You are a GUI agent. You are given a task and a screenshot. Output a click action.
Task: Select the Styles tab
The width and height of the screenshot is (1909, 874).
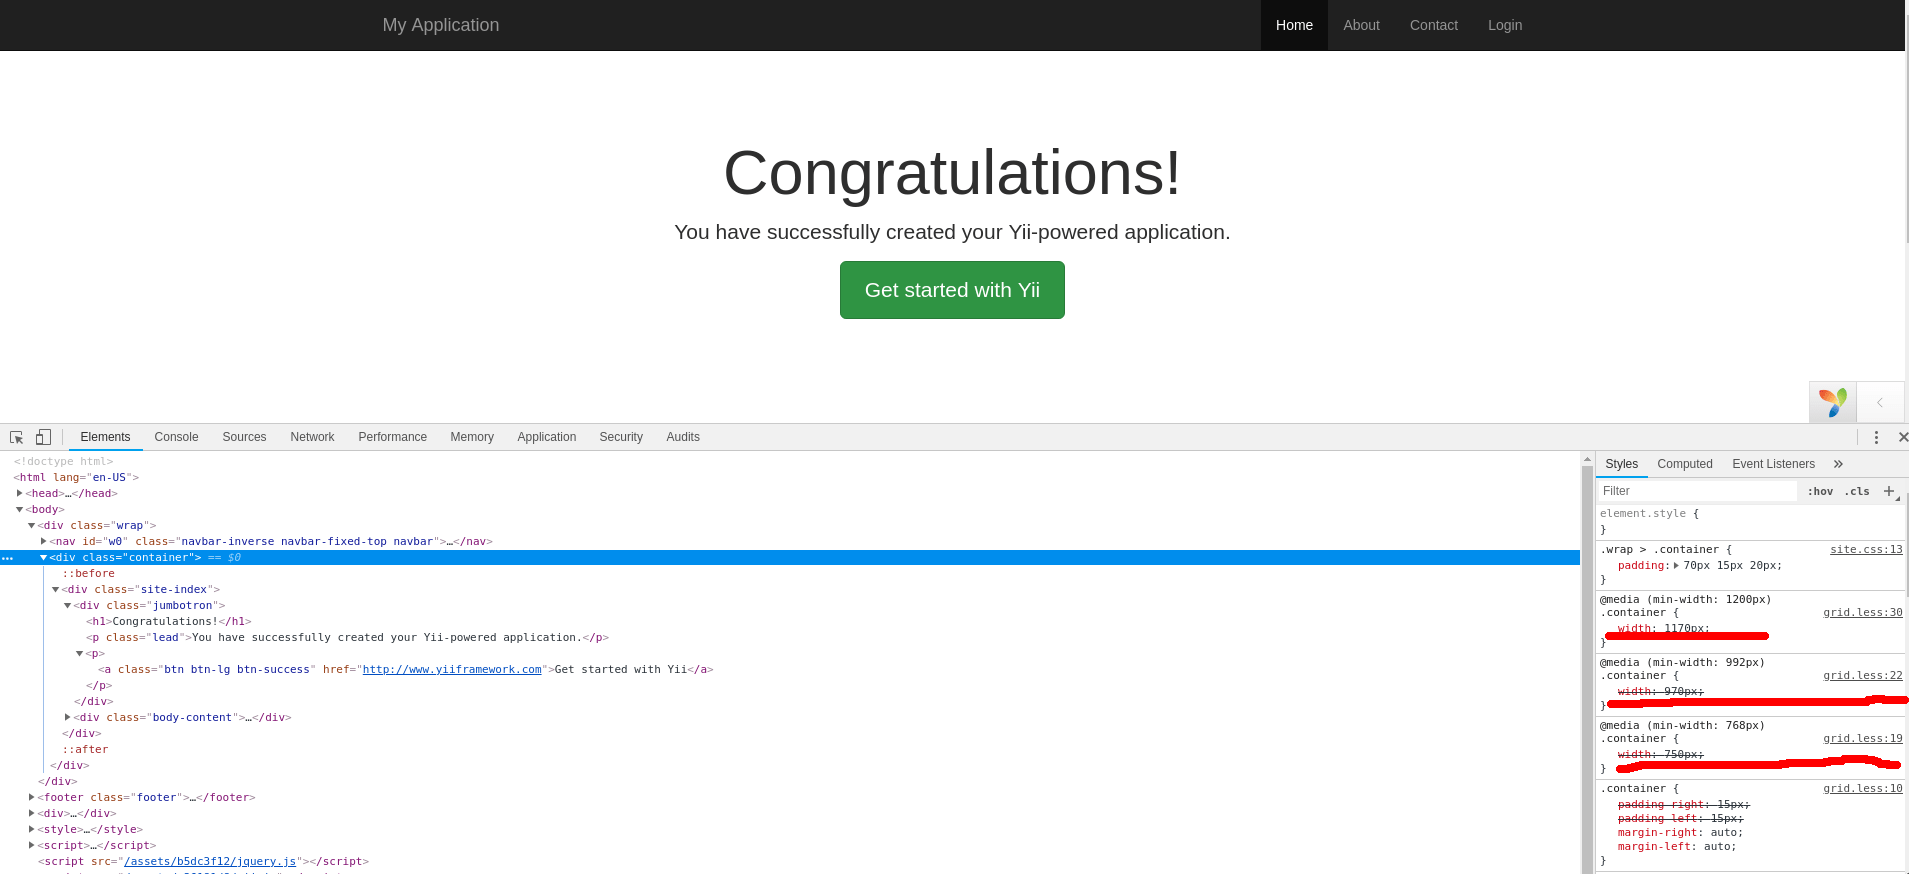1621,464
